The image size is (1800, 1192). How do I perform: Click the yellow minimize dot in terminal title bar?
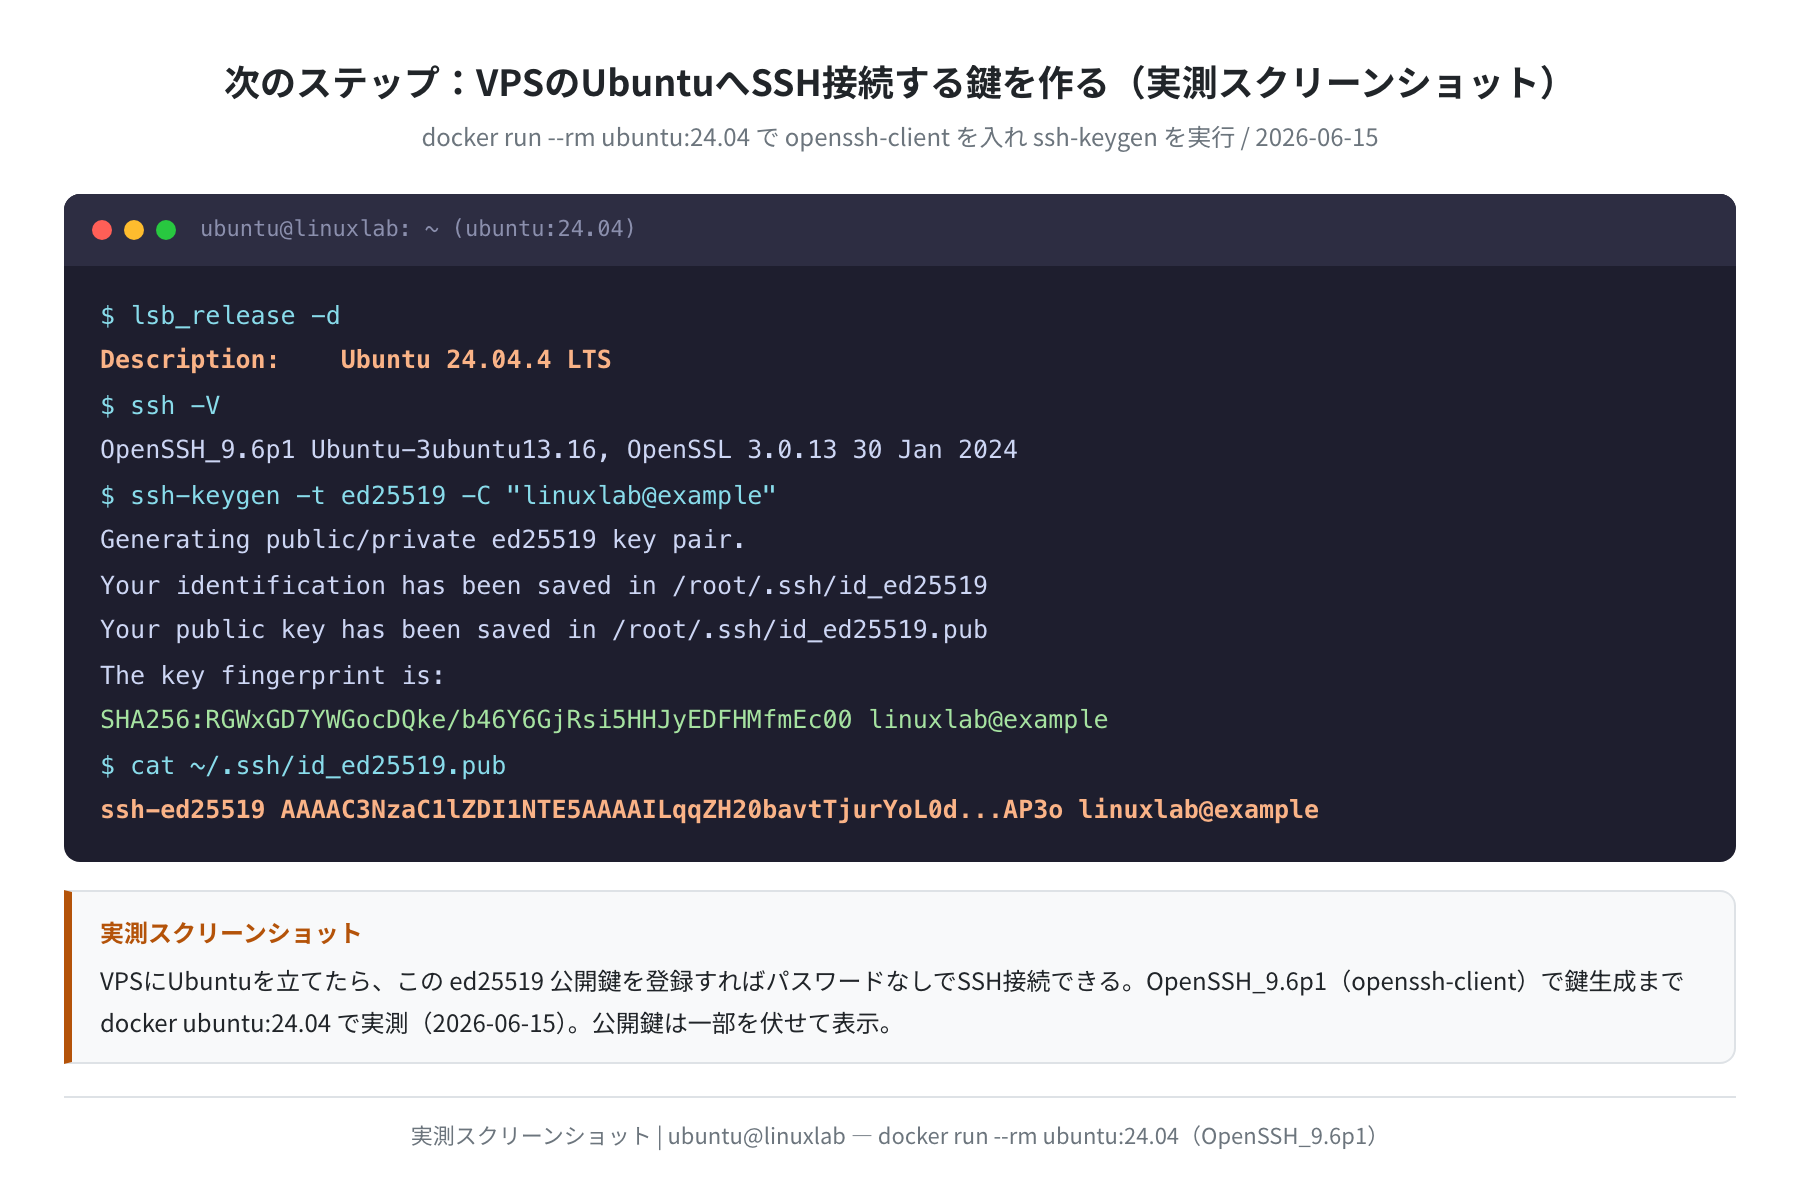point(134,230)
